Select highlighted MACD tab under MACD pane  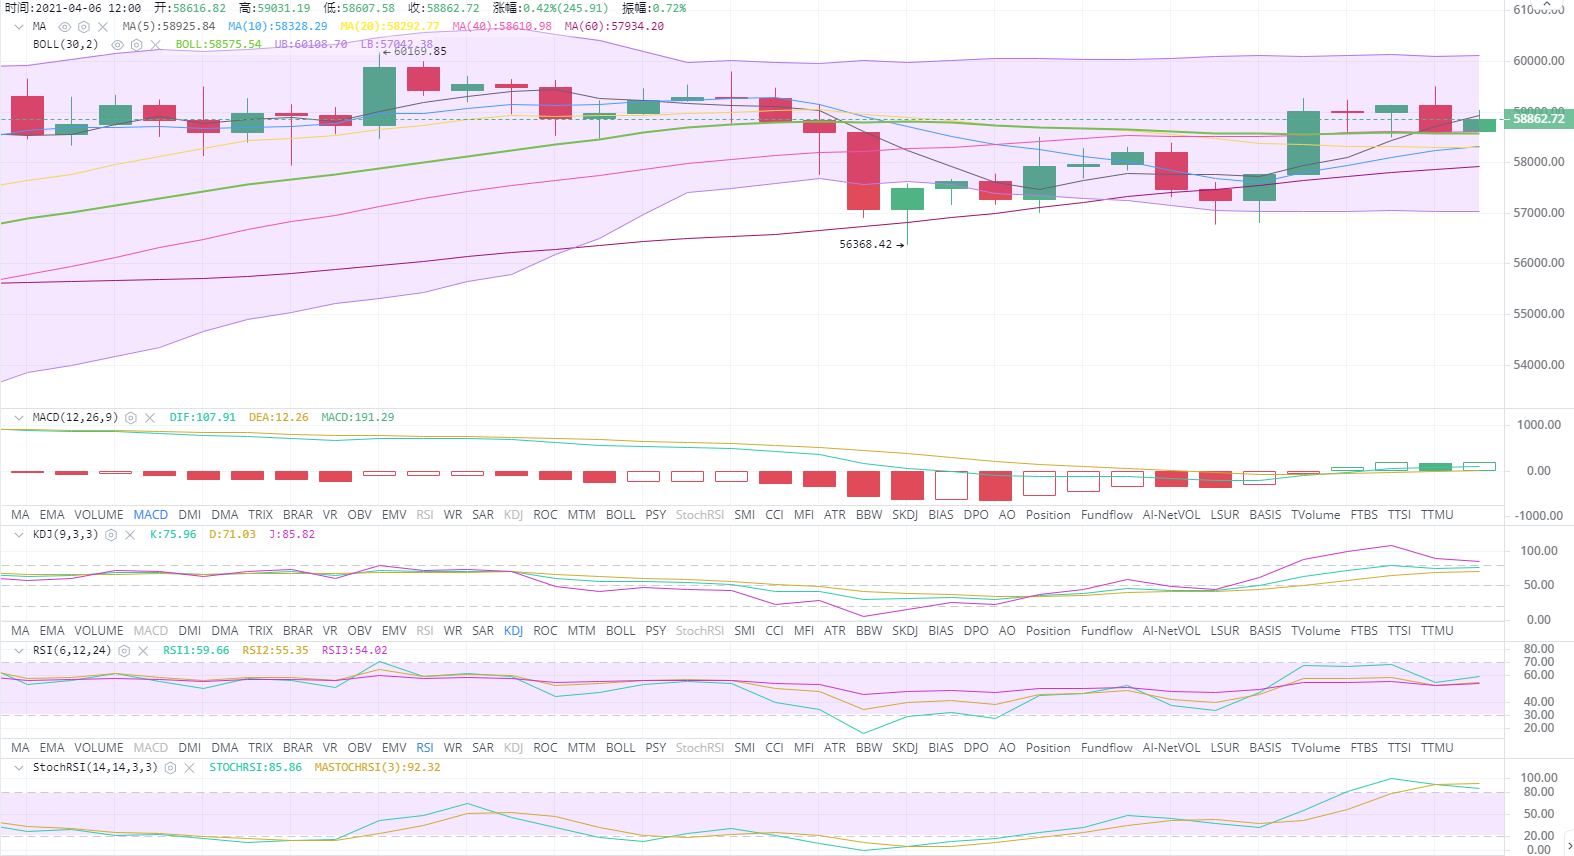(151, 515)
